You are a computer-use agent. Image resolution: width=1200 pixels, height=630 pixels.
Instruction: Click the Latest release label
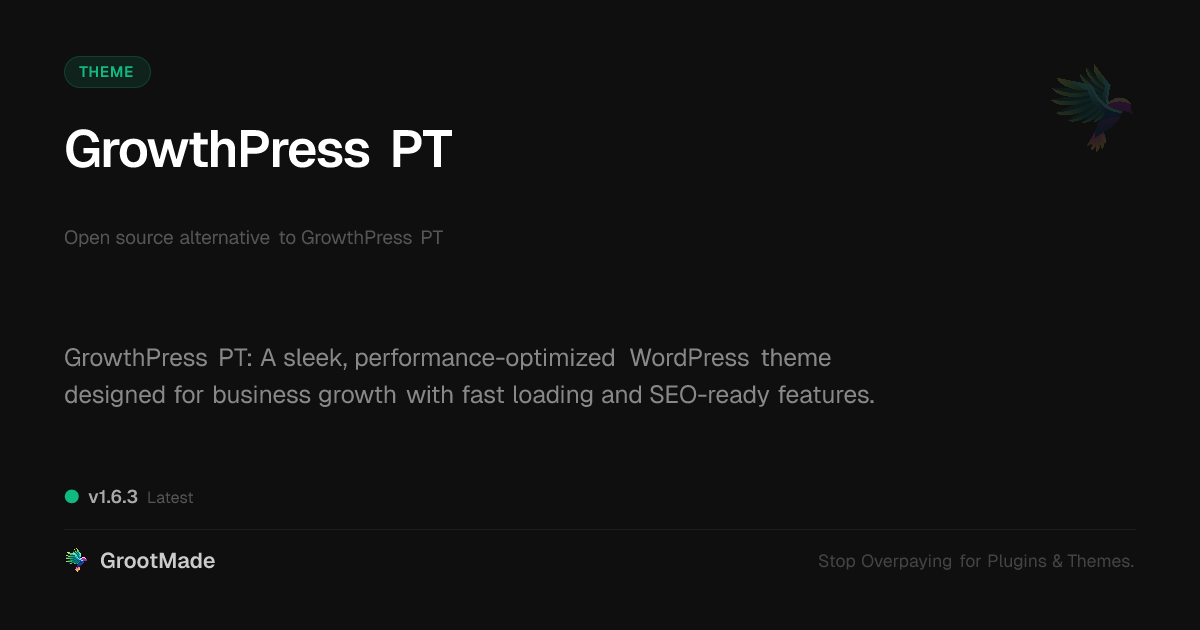pyautogui.click(x=170, y=497)
